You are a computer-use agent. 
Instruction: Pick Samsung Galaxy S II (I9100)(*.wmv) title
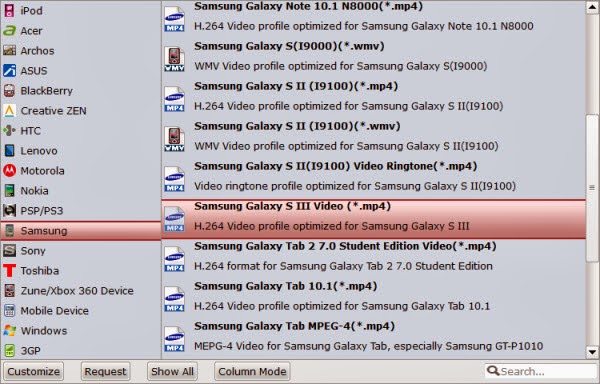297,126
